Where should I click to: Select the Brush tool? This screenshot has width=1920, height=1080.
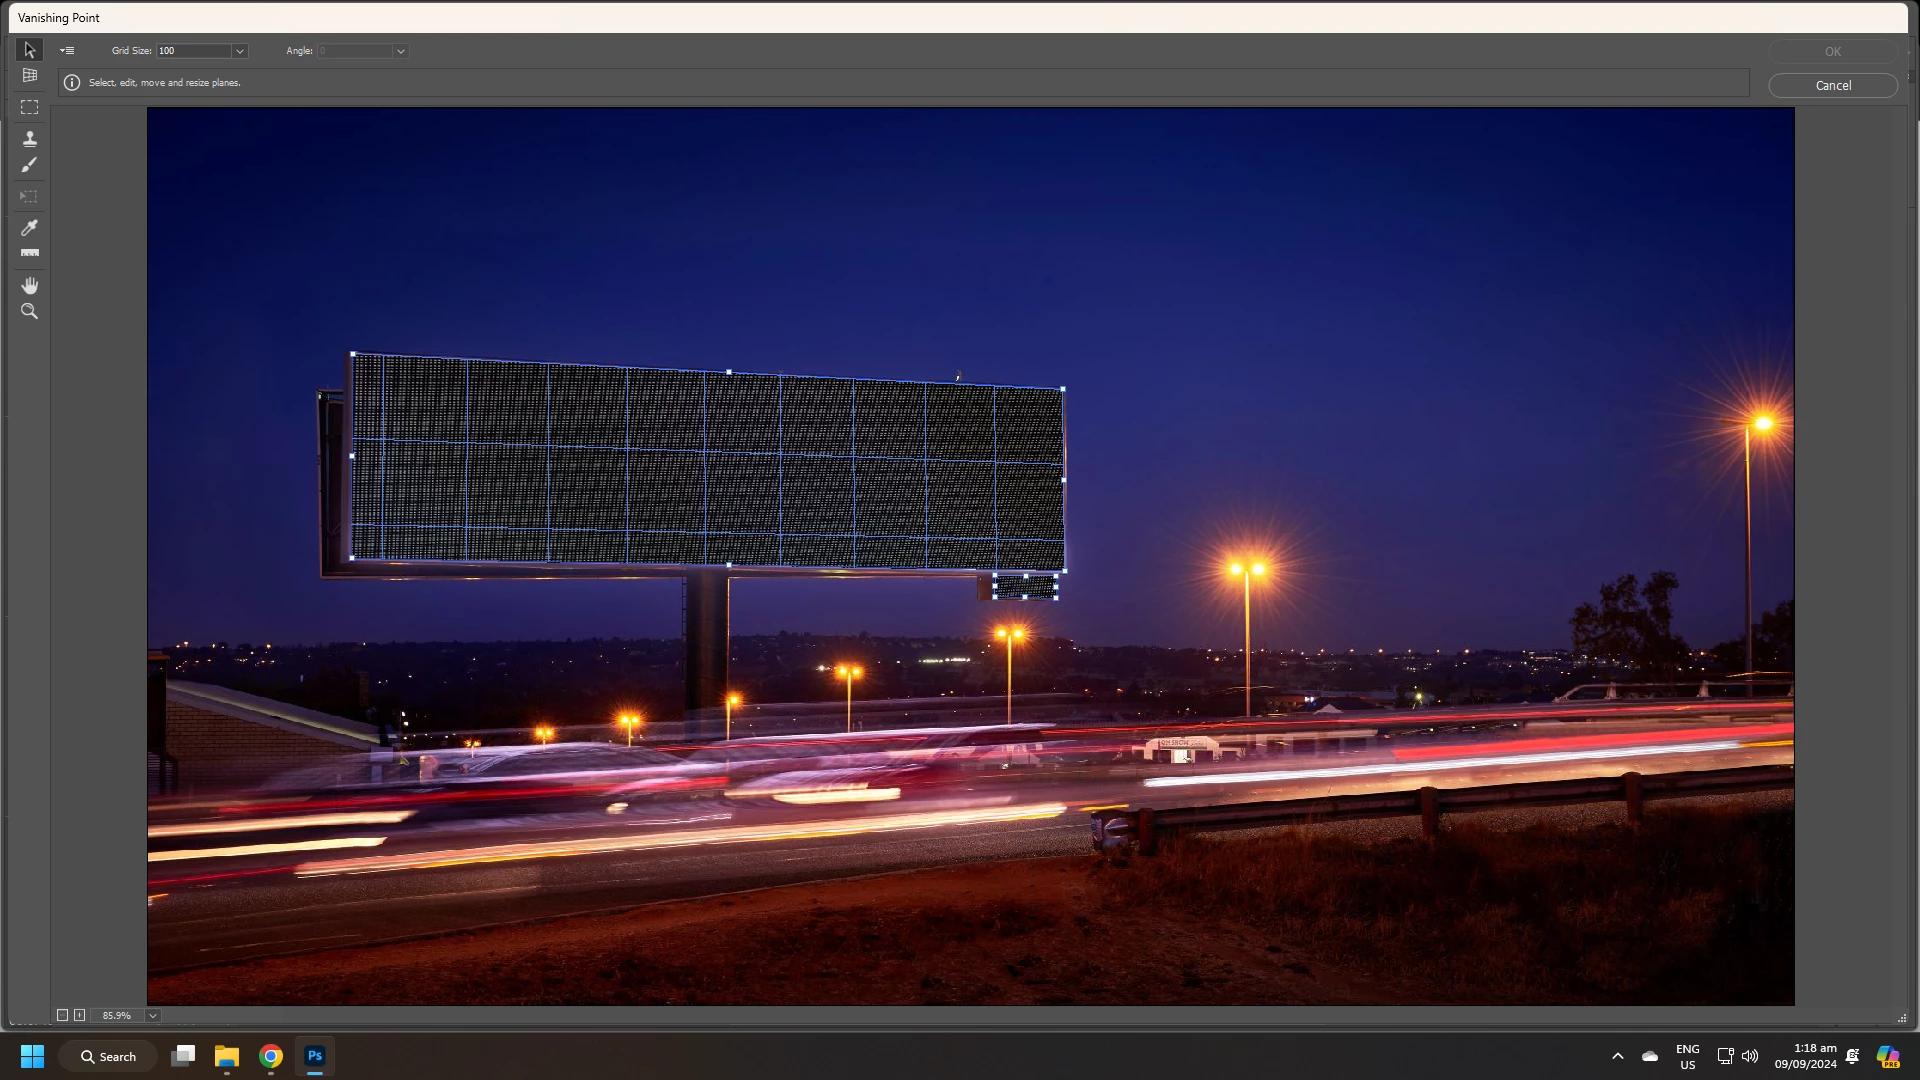[x=29, y=165]
